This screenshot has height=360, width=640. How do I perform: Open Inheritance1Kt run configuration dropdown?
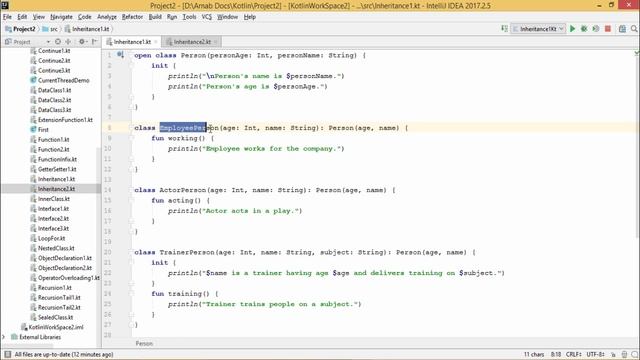538,29
